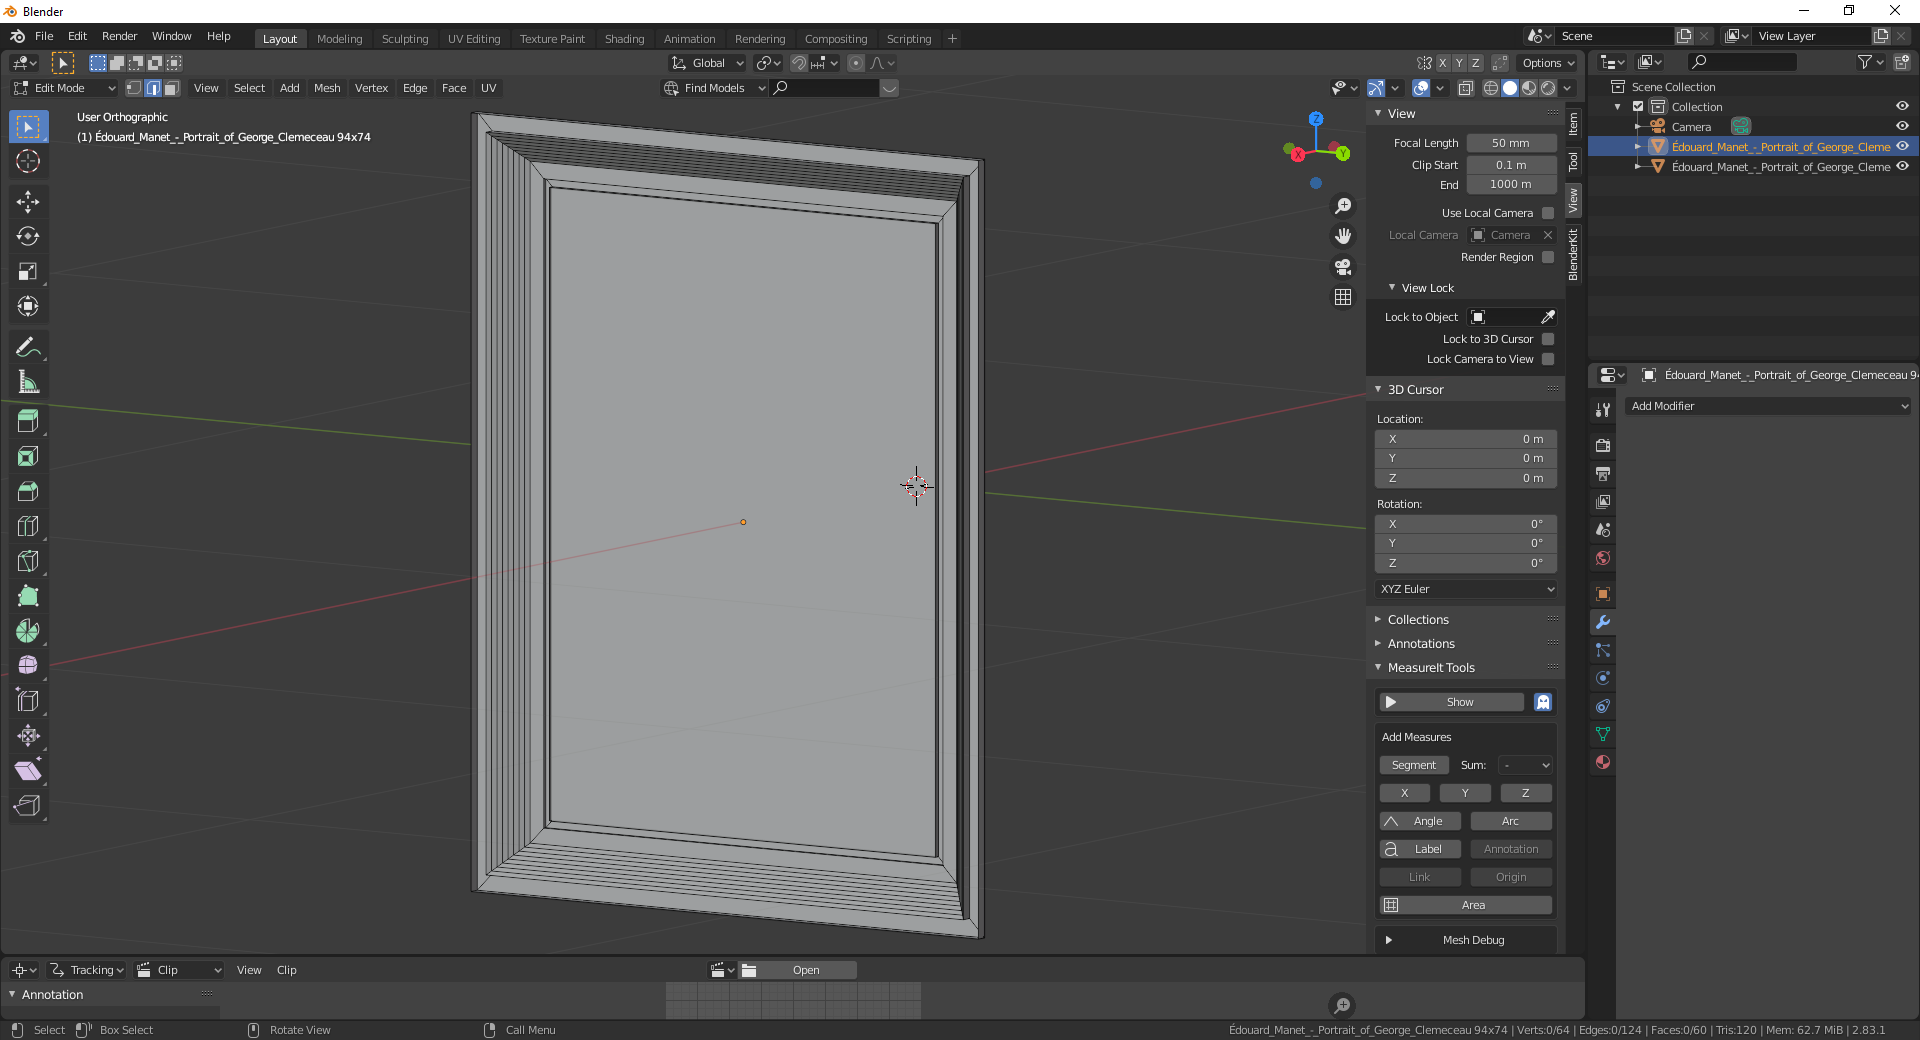Toggle camera view gizmo icon

(1343, 267)
